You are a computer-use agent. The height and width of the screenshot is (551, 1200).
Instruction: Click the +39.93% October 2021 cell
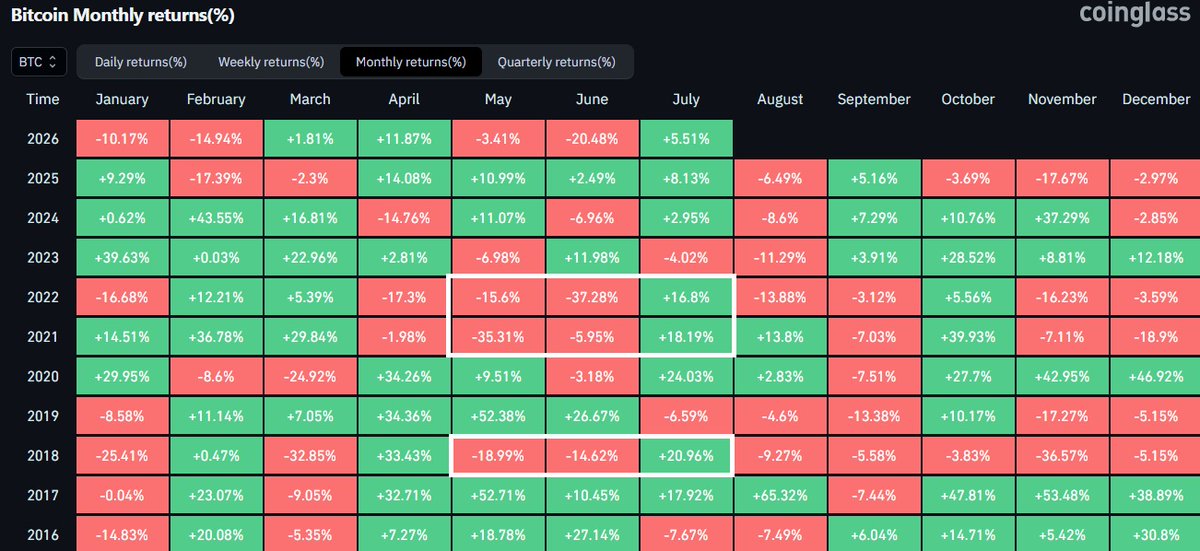tap(968, 337)
